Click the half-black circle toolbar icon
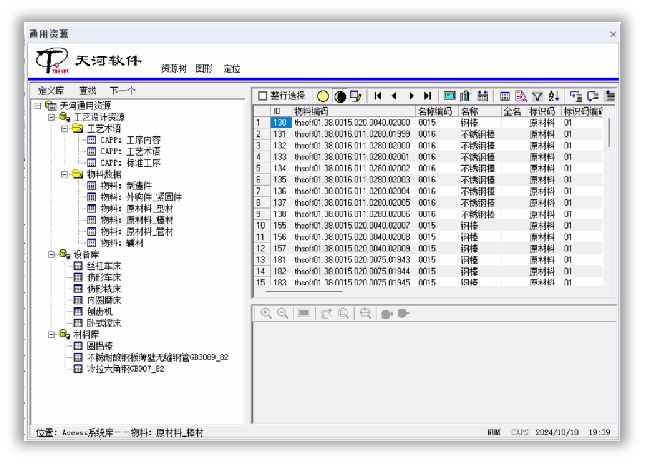 (340, 96)
